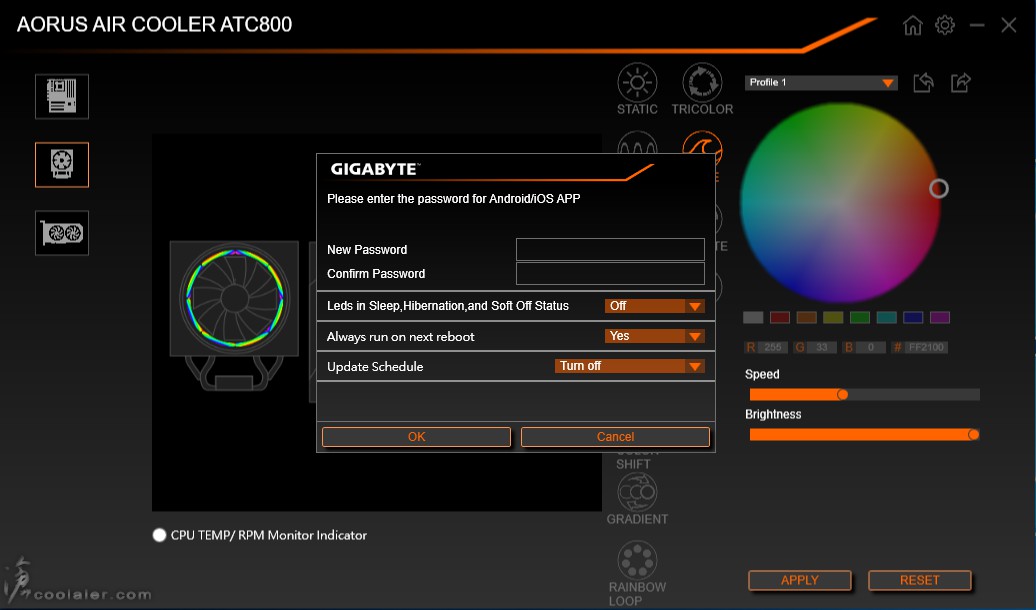The height and width of the screenshot is (610, 1036).
Task: Open the Update Schedule dropdown
Action: [629, 366]
